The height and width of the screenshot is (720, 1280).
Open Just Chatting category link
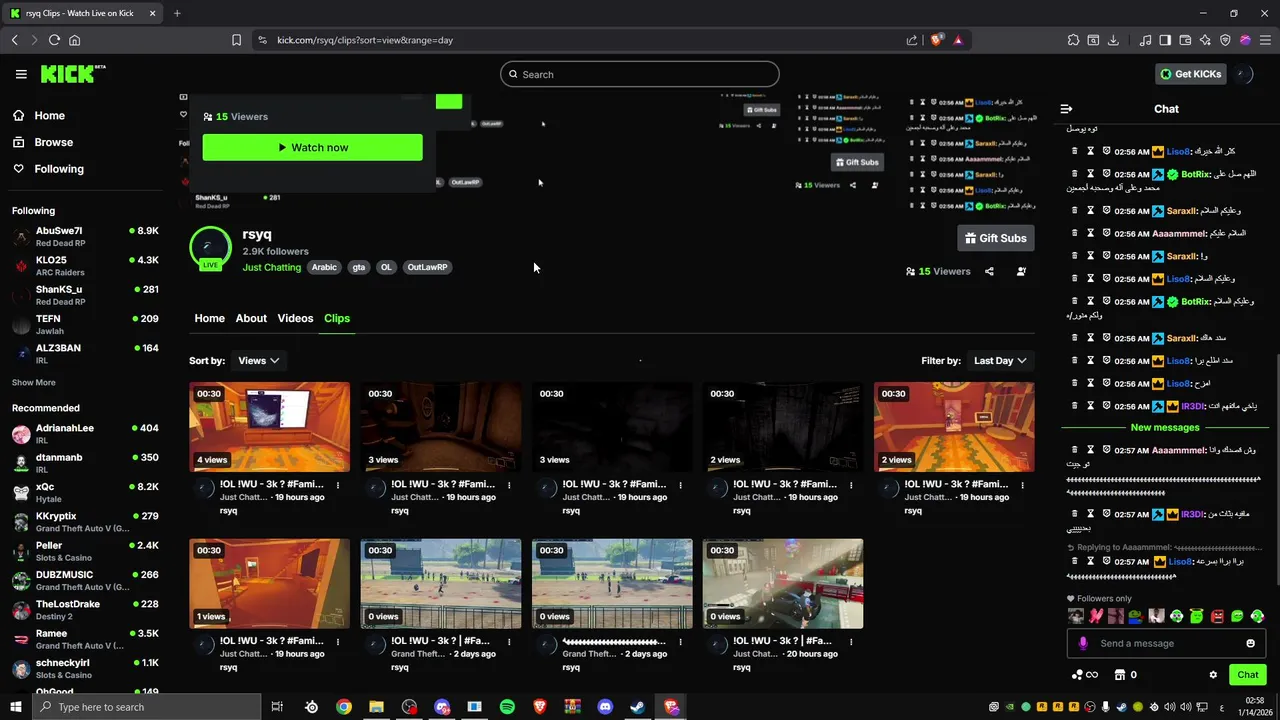tap(271, 267)
